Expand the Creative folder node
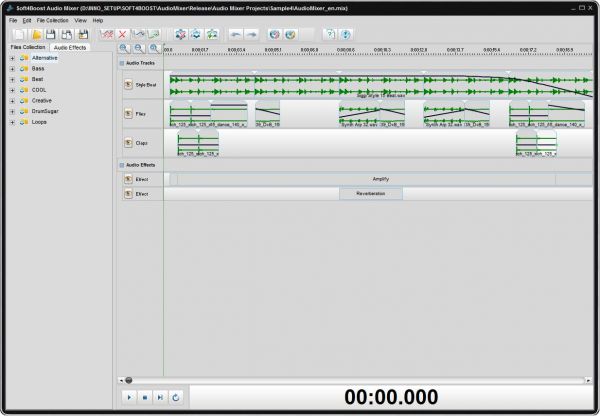This screenshot has width=600, height=416. [12, 101]
